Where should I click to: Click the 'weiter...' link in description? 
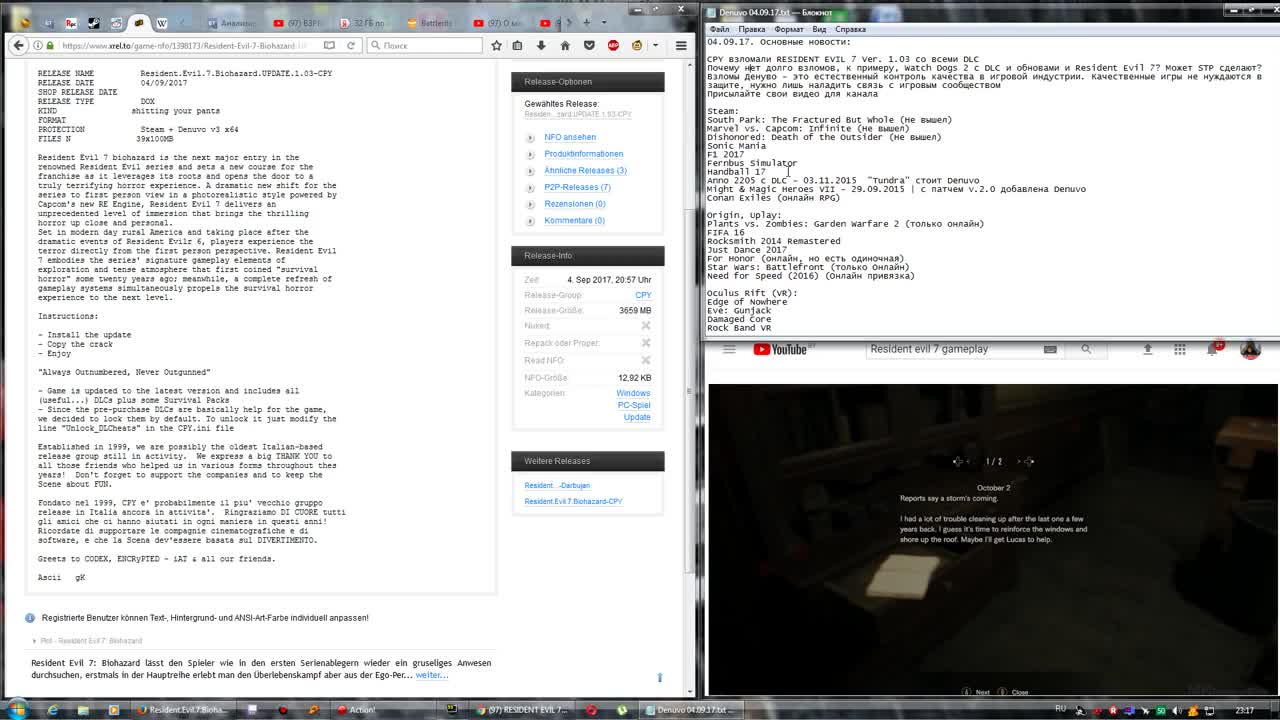[432, 675]
